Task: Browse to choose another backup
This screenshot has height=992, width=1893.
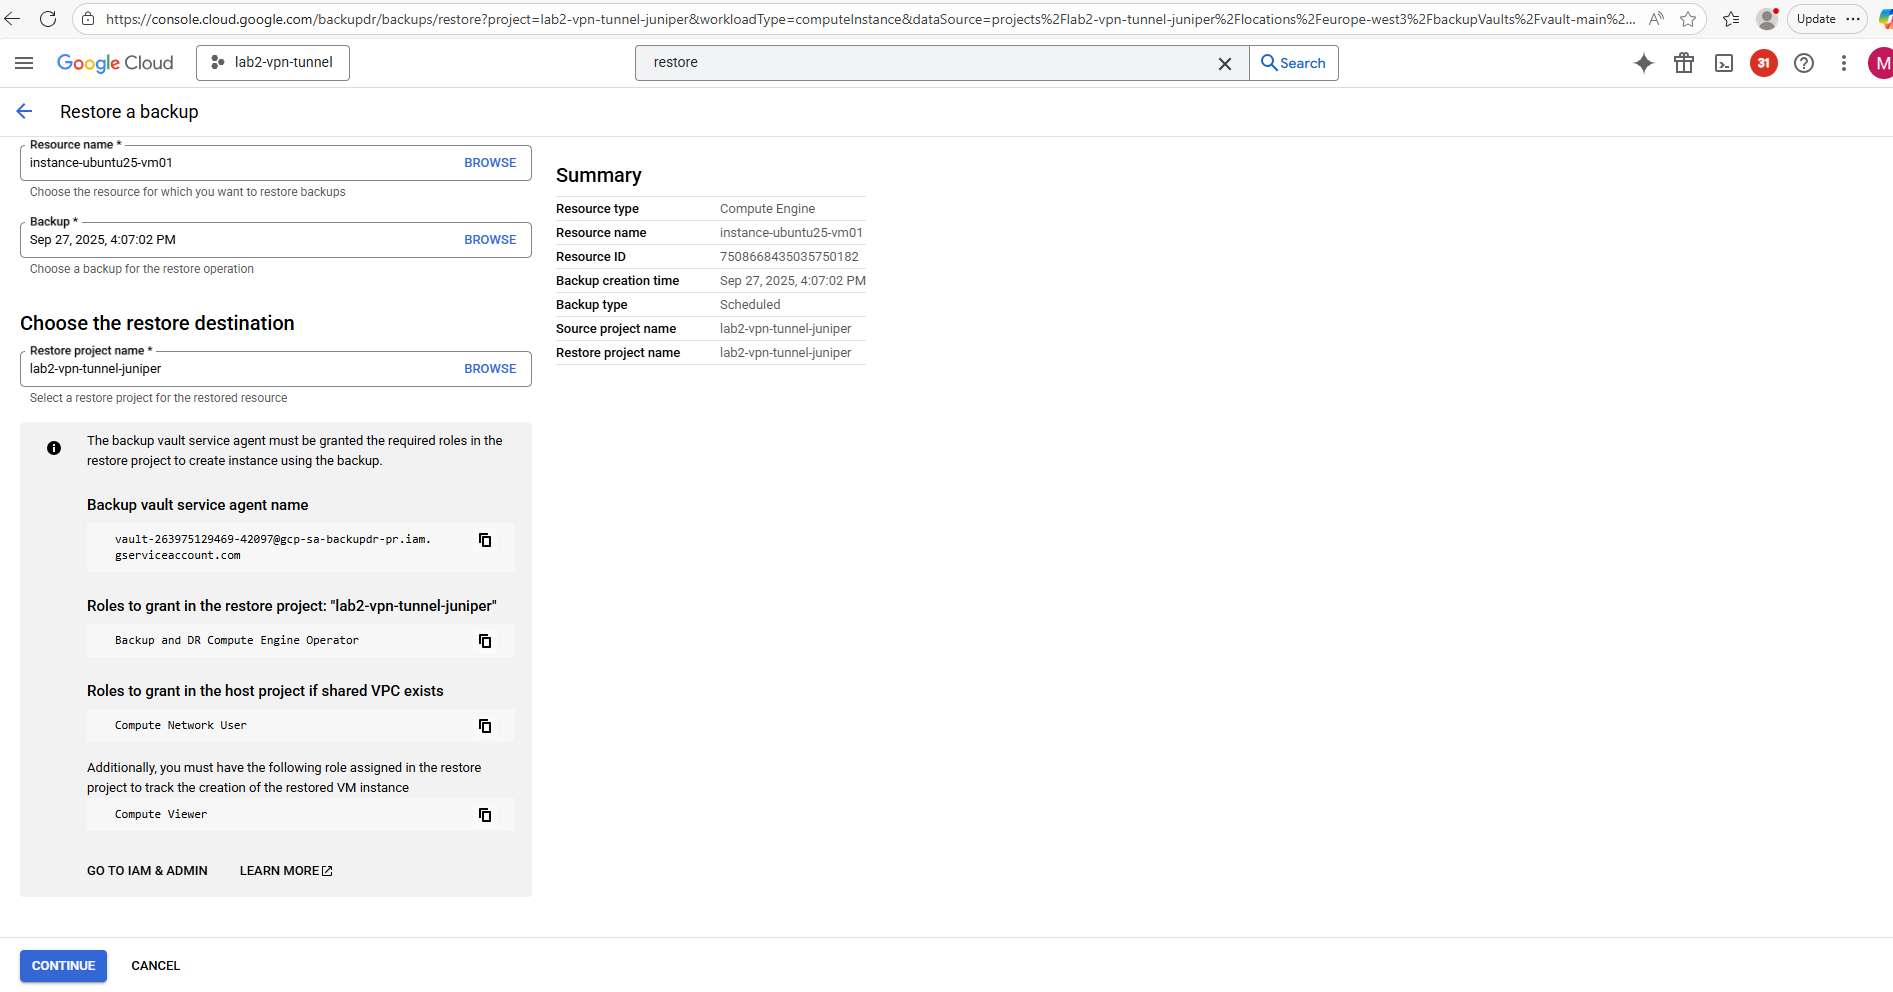Action: [x=490, y=240]
